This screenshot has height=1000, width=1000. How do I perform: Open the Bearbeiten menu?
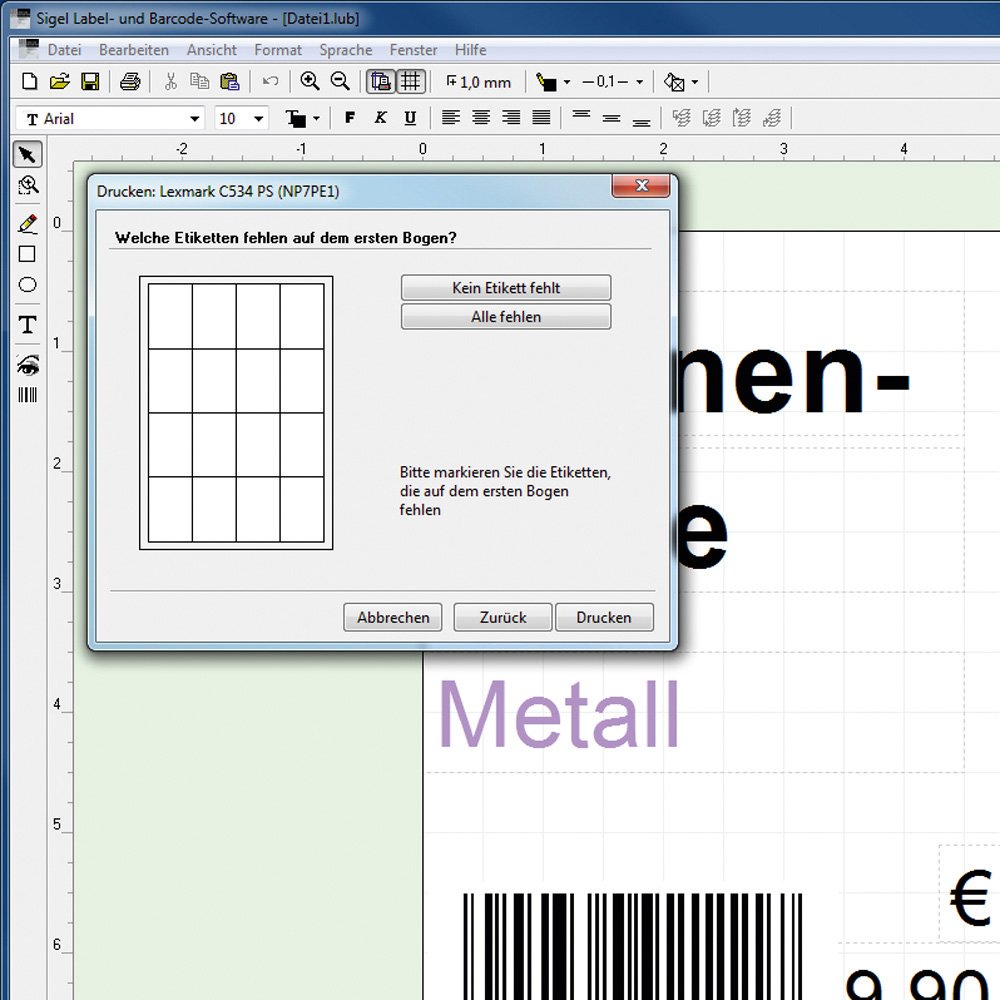click(134, 50)
